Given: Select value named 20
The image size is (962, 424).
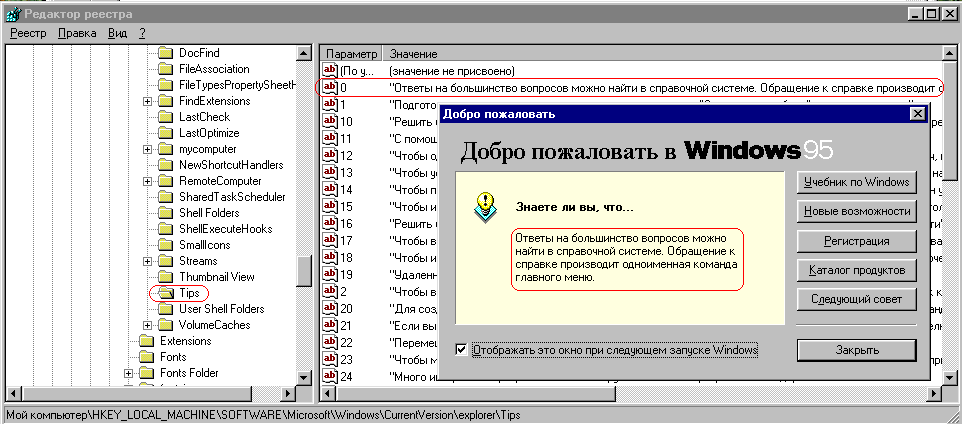Looking at the screenshot, I should coord(347,307).
